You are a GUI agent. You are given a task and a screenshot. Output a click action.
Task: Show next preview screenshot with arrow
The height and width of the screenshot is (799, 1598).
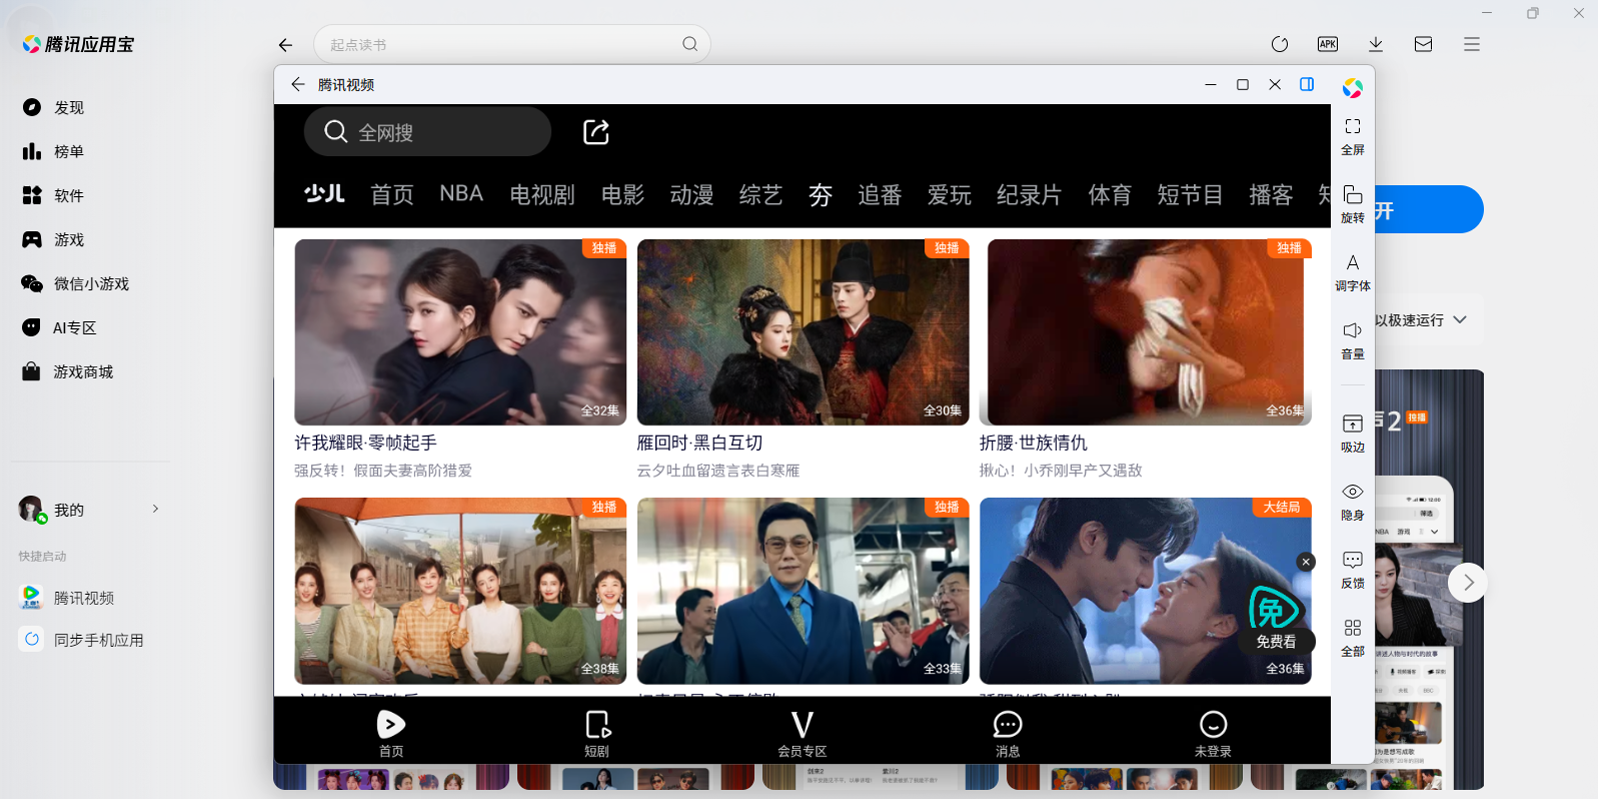(x=1468, y=583)
